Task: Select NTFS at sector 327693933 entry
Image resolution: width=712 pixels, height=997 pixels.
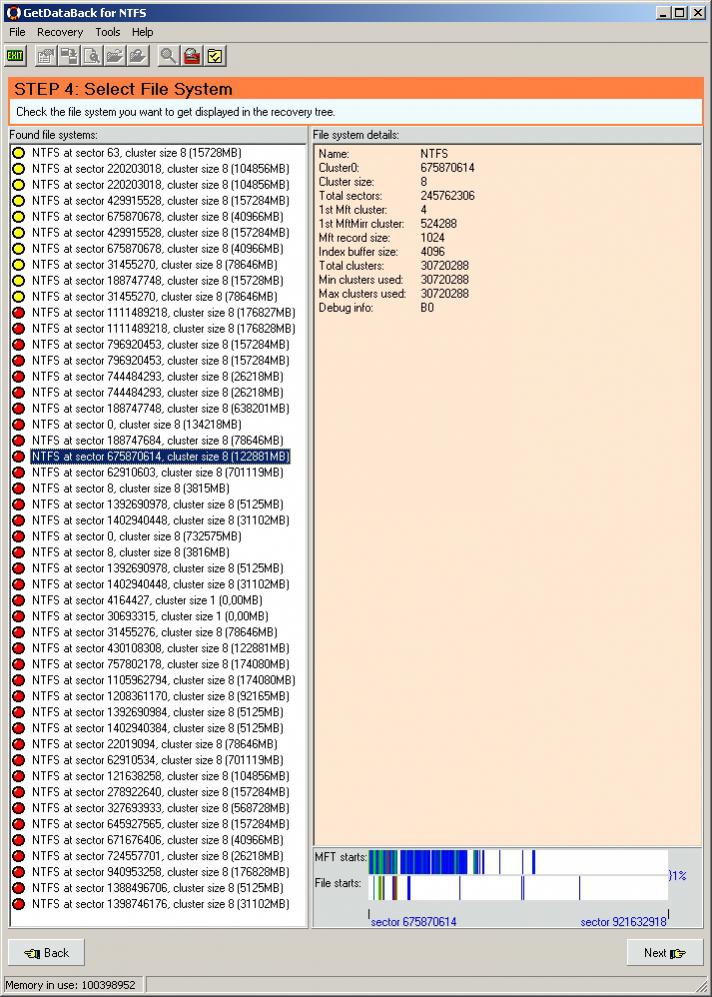Action: click(x=160, y=808)
